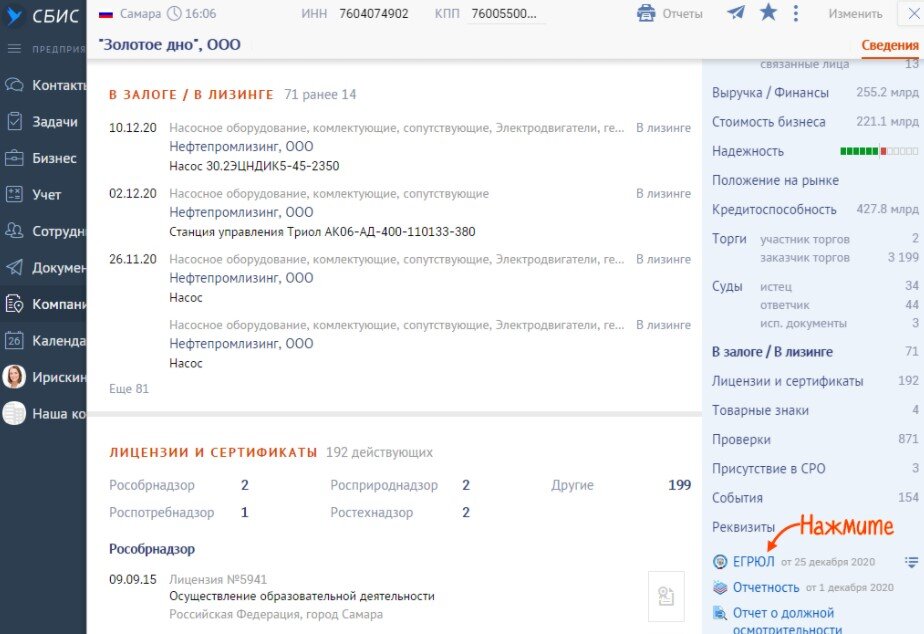Click the paper plane send icon in header
Viewport: 924px width, 634px height.
tap(736, 12)
